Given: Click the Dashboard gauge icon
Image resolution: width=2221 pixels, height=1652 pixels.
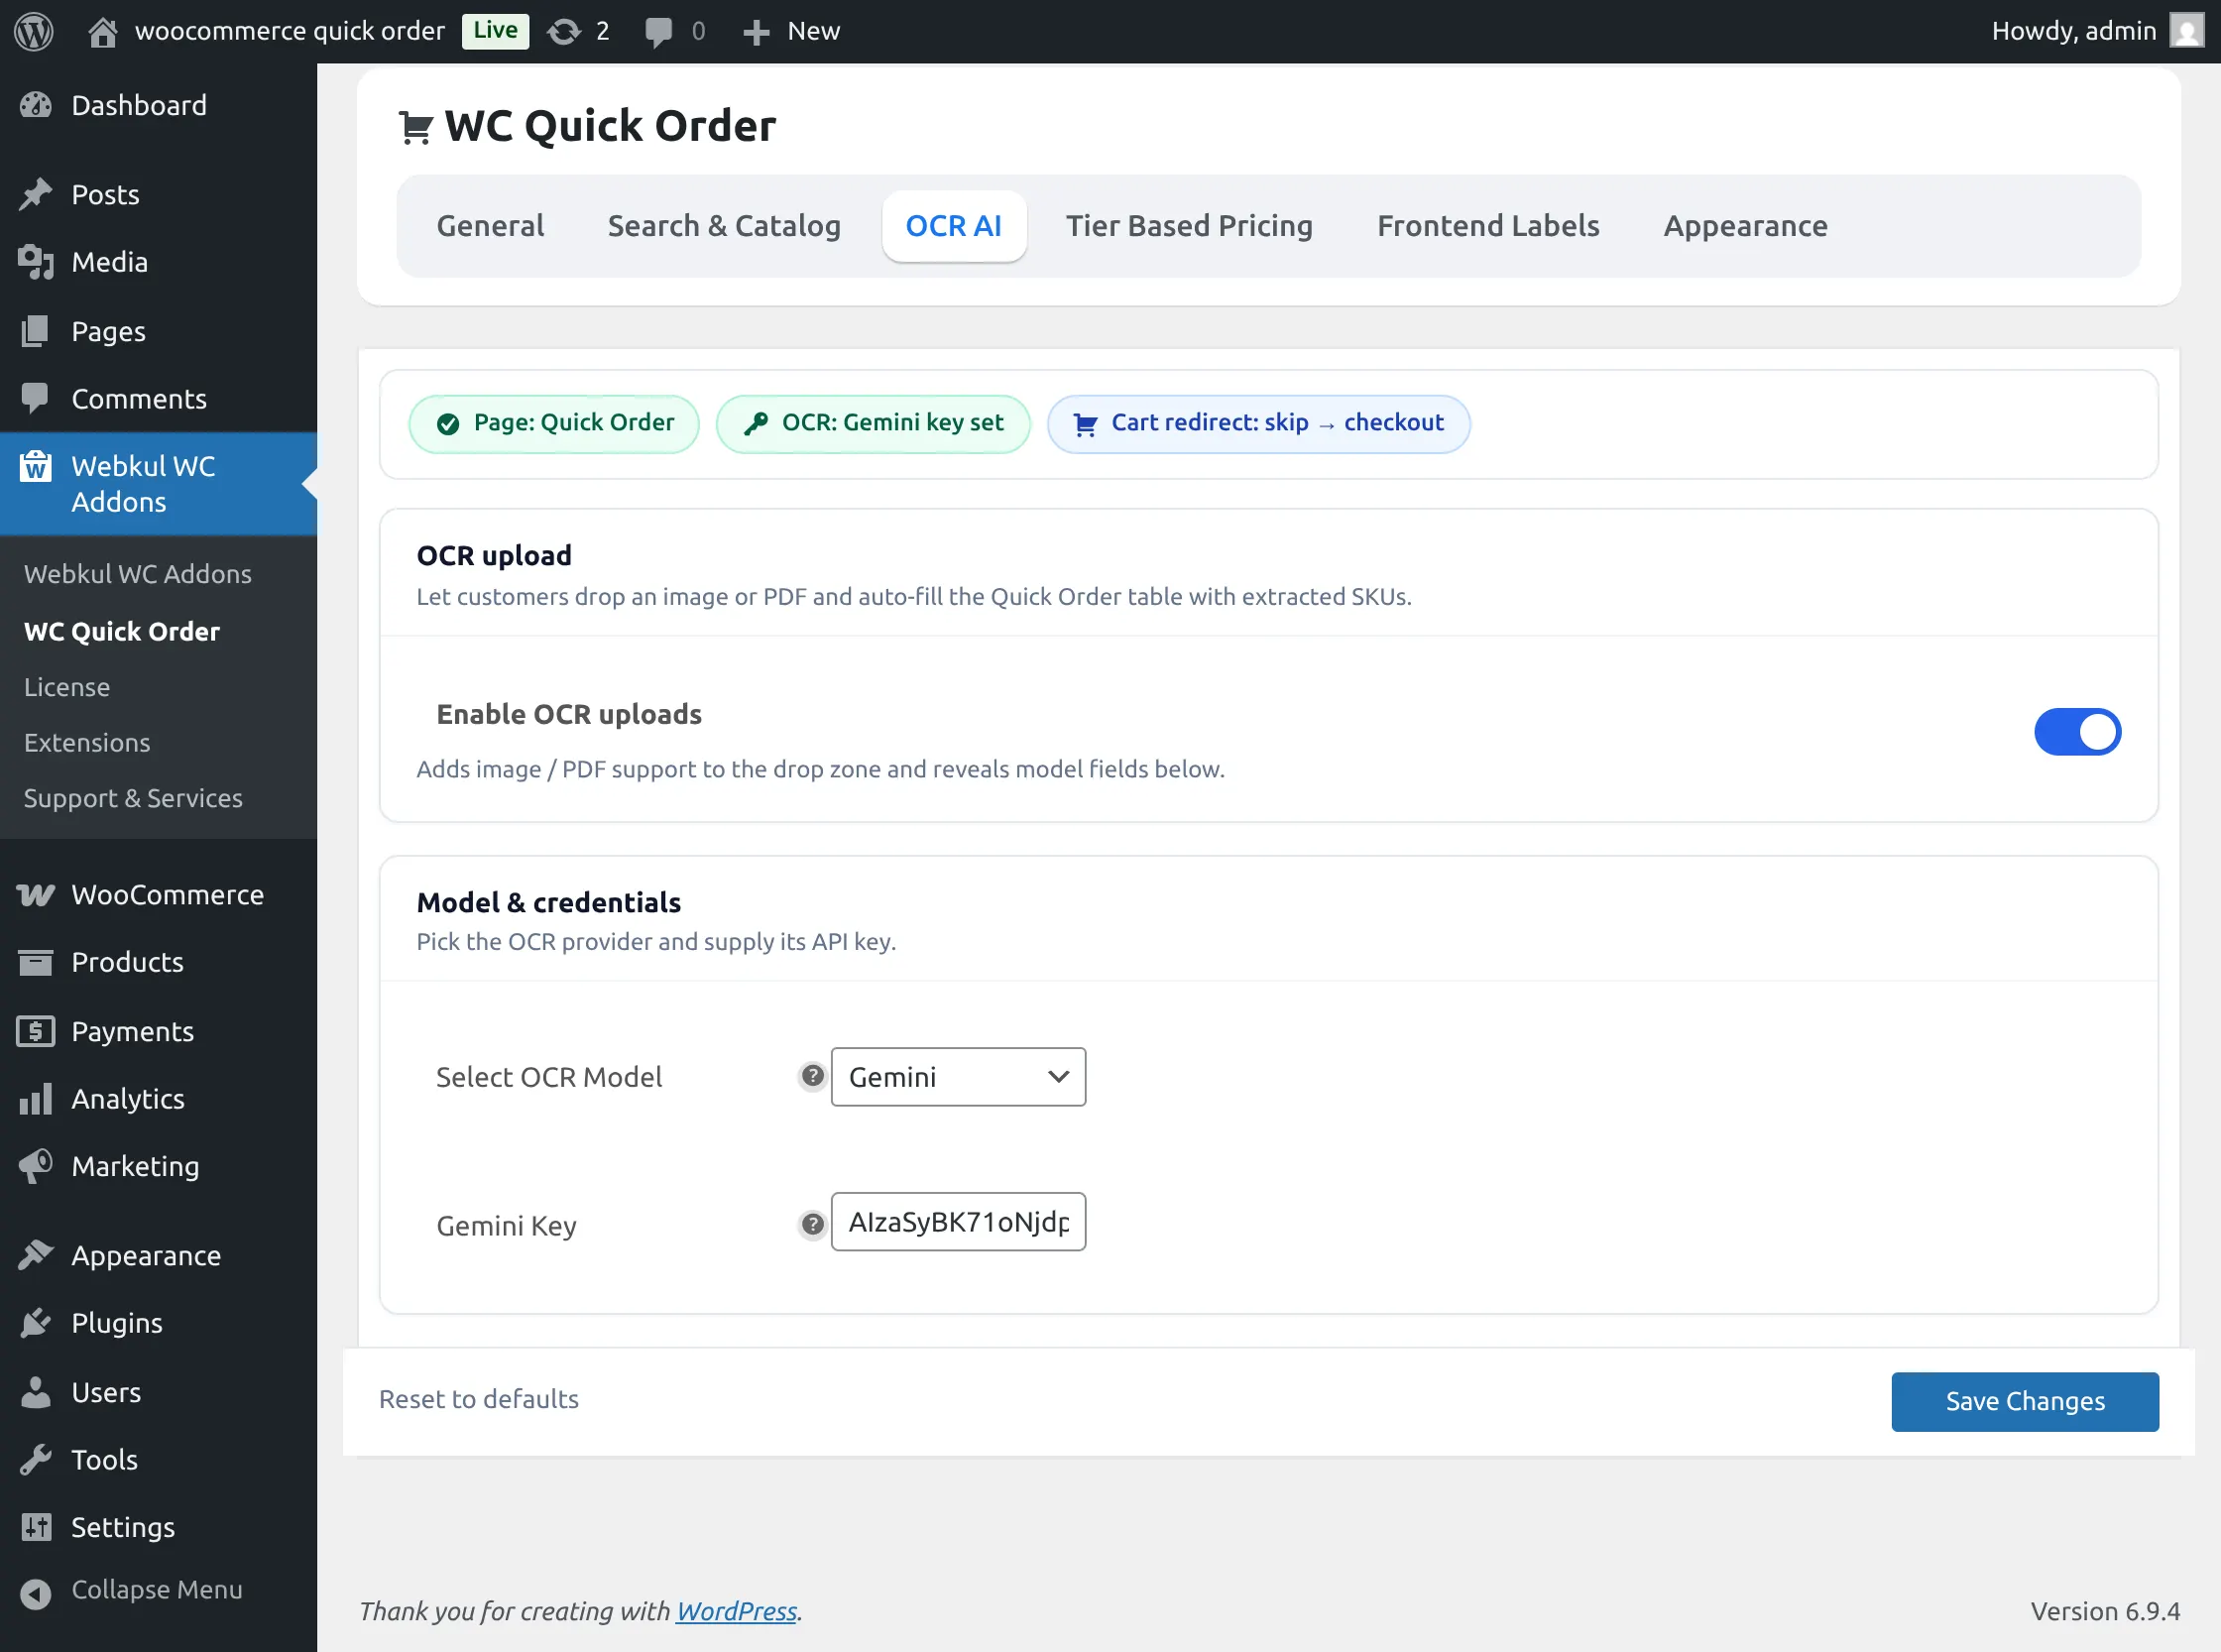Looking at the screenshot, I should [36, 105].
